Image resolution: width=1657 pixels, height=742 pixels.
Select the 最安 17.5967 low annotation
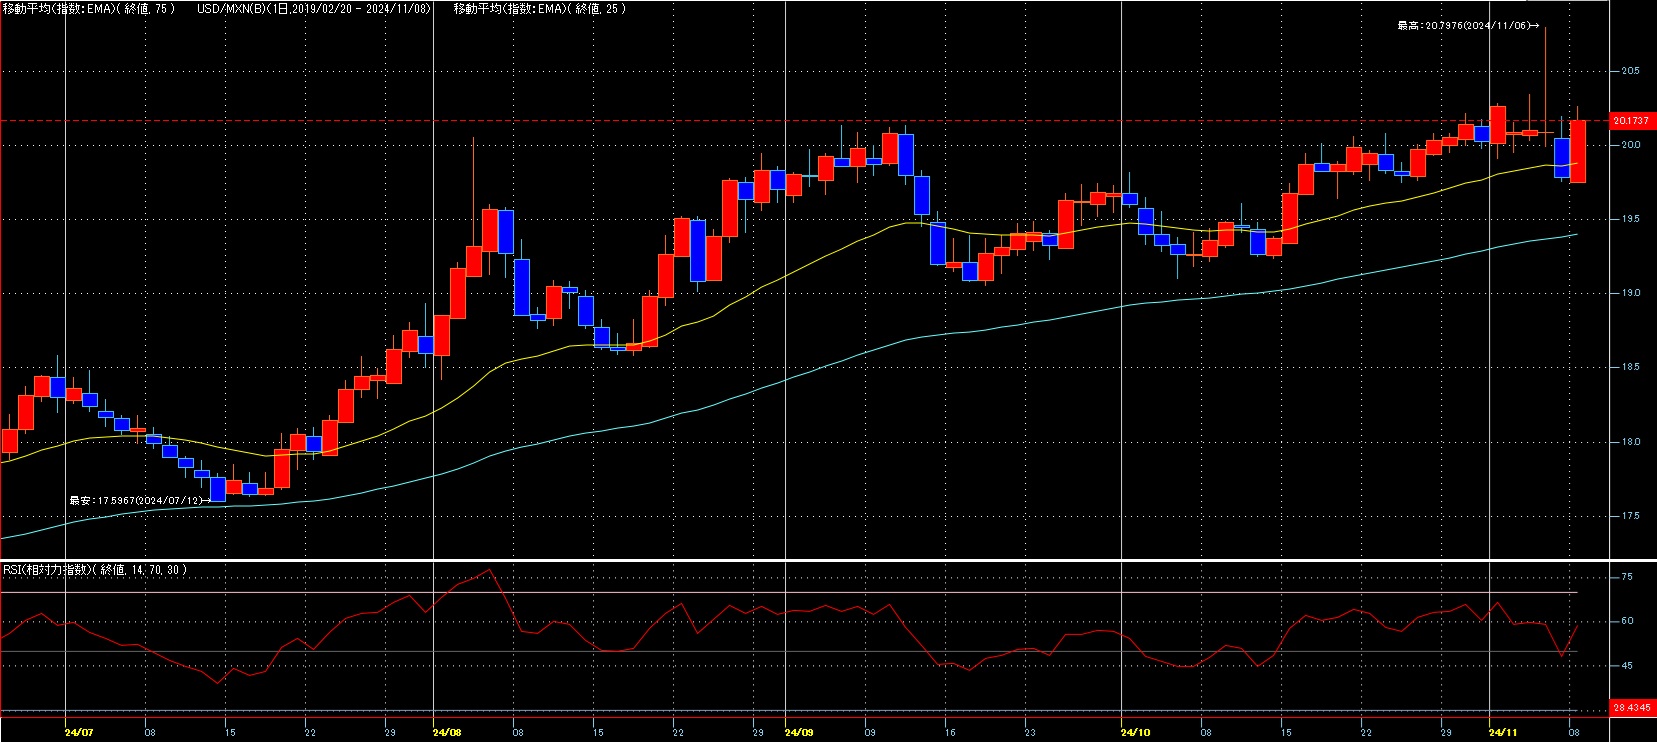(139, 499)
